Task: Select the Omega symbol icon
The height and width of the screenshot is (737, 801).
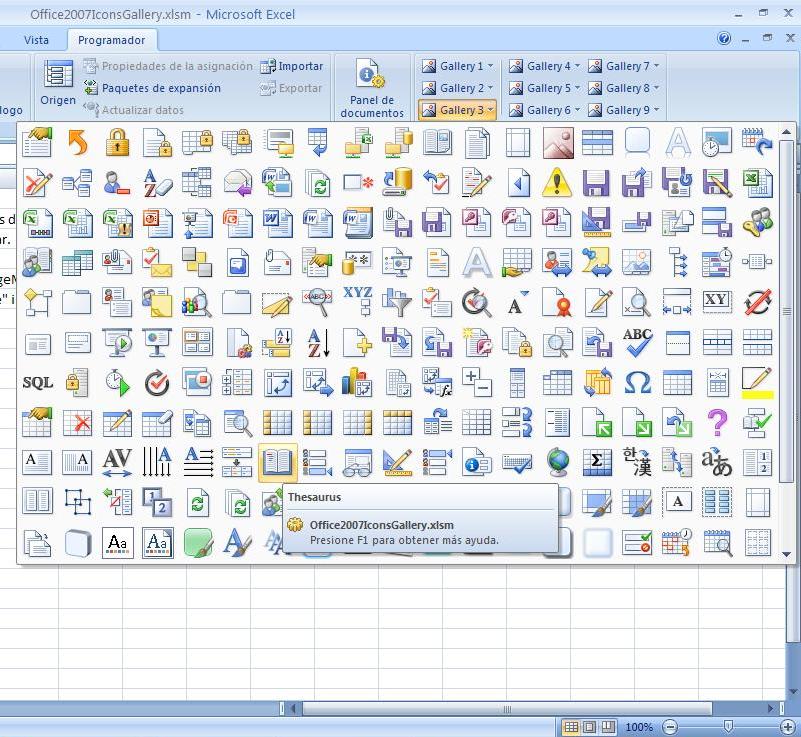Action: tap(637, 382)
